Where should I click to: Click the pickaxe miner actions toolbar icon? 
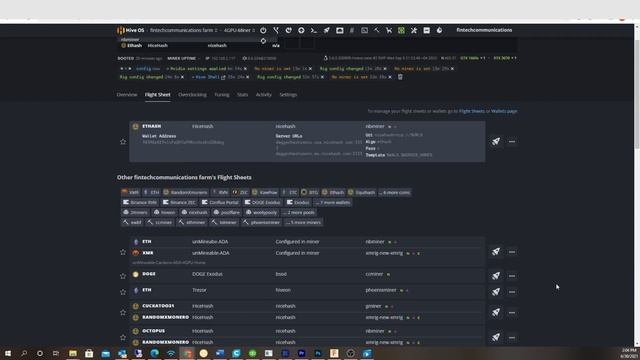pos(376,30)
